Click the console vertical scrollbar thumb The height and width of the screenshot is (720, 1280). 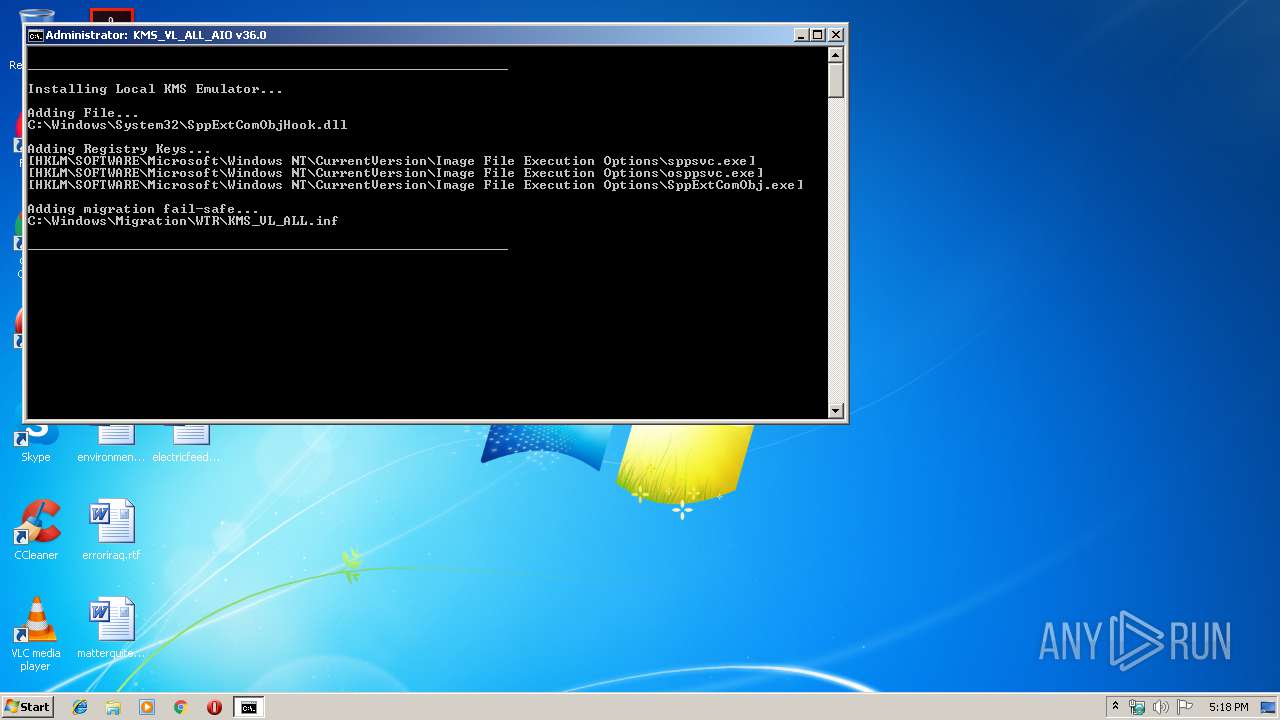pyautogui.click(x=836, y=80)
